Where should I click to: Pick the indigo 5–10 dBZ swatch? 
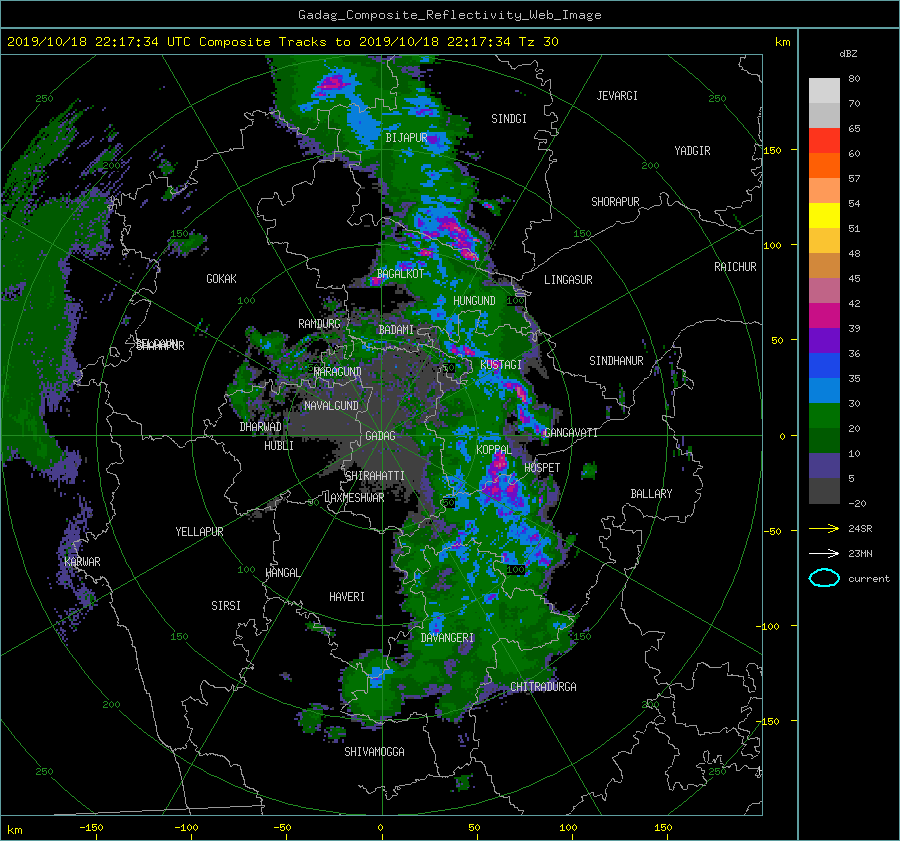824,465
